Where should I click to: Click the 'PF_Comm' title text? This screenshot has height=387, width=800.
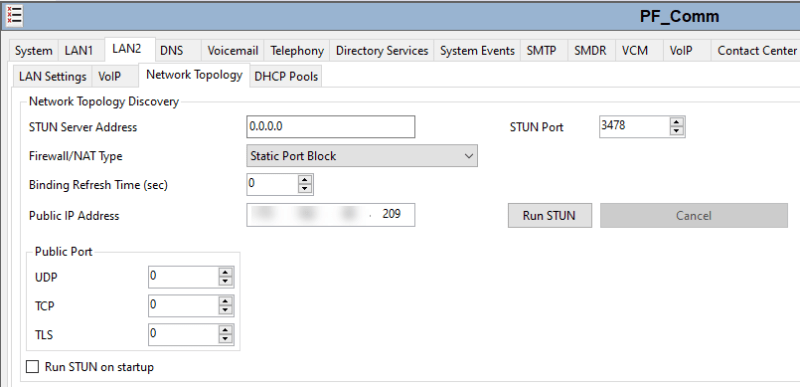point(679,16)
